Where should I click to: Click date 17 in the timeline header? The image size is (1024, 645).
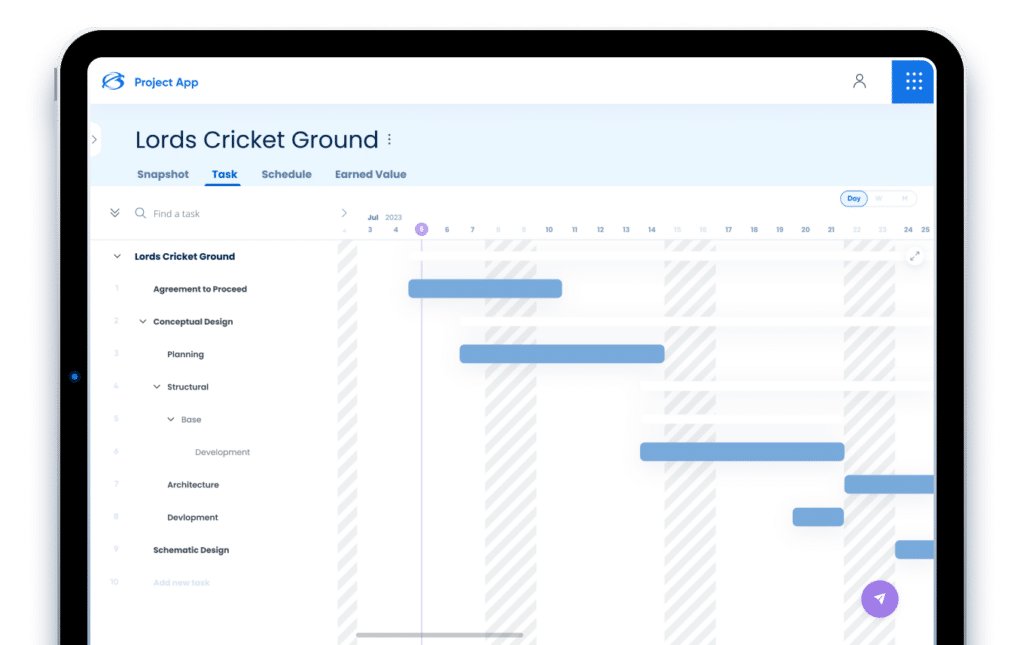click(728, 230)
